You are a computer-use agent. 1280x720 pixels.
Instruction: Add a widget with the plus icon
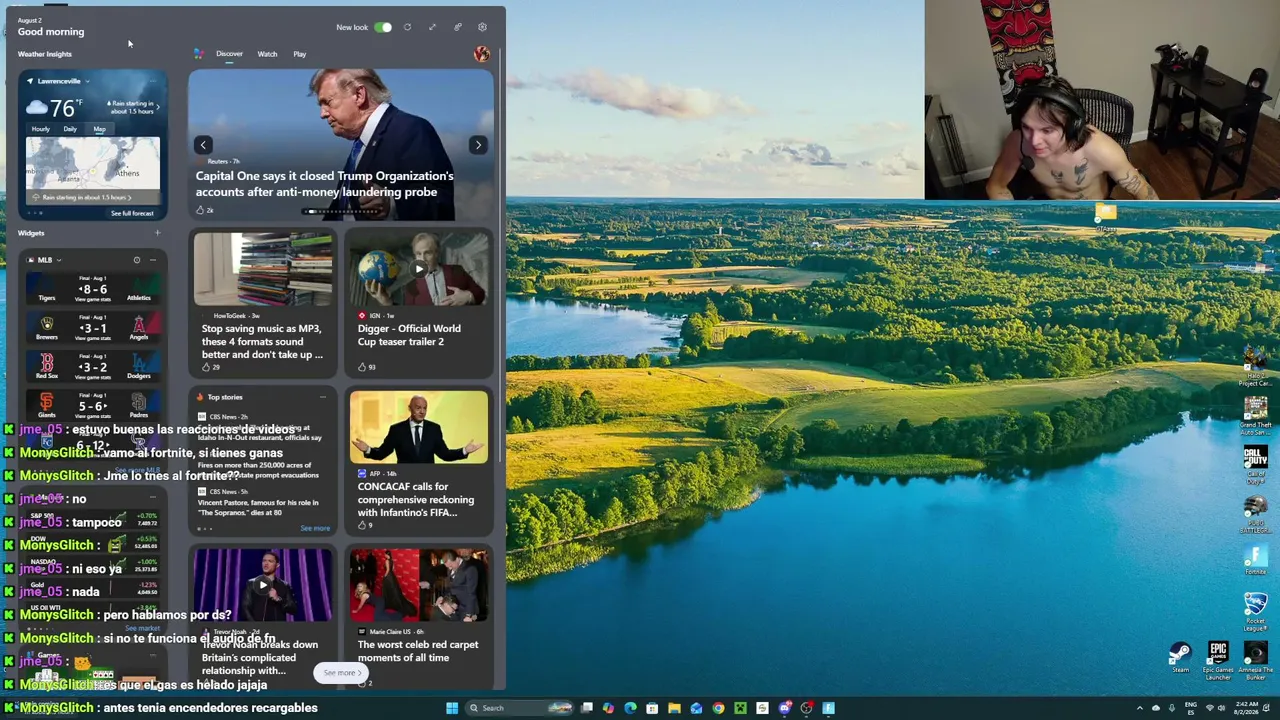(x=157, y=233)
